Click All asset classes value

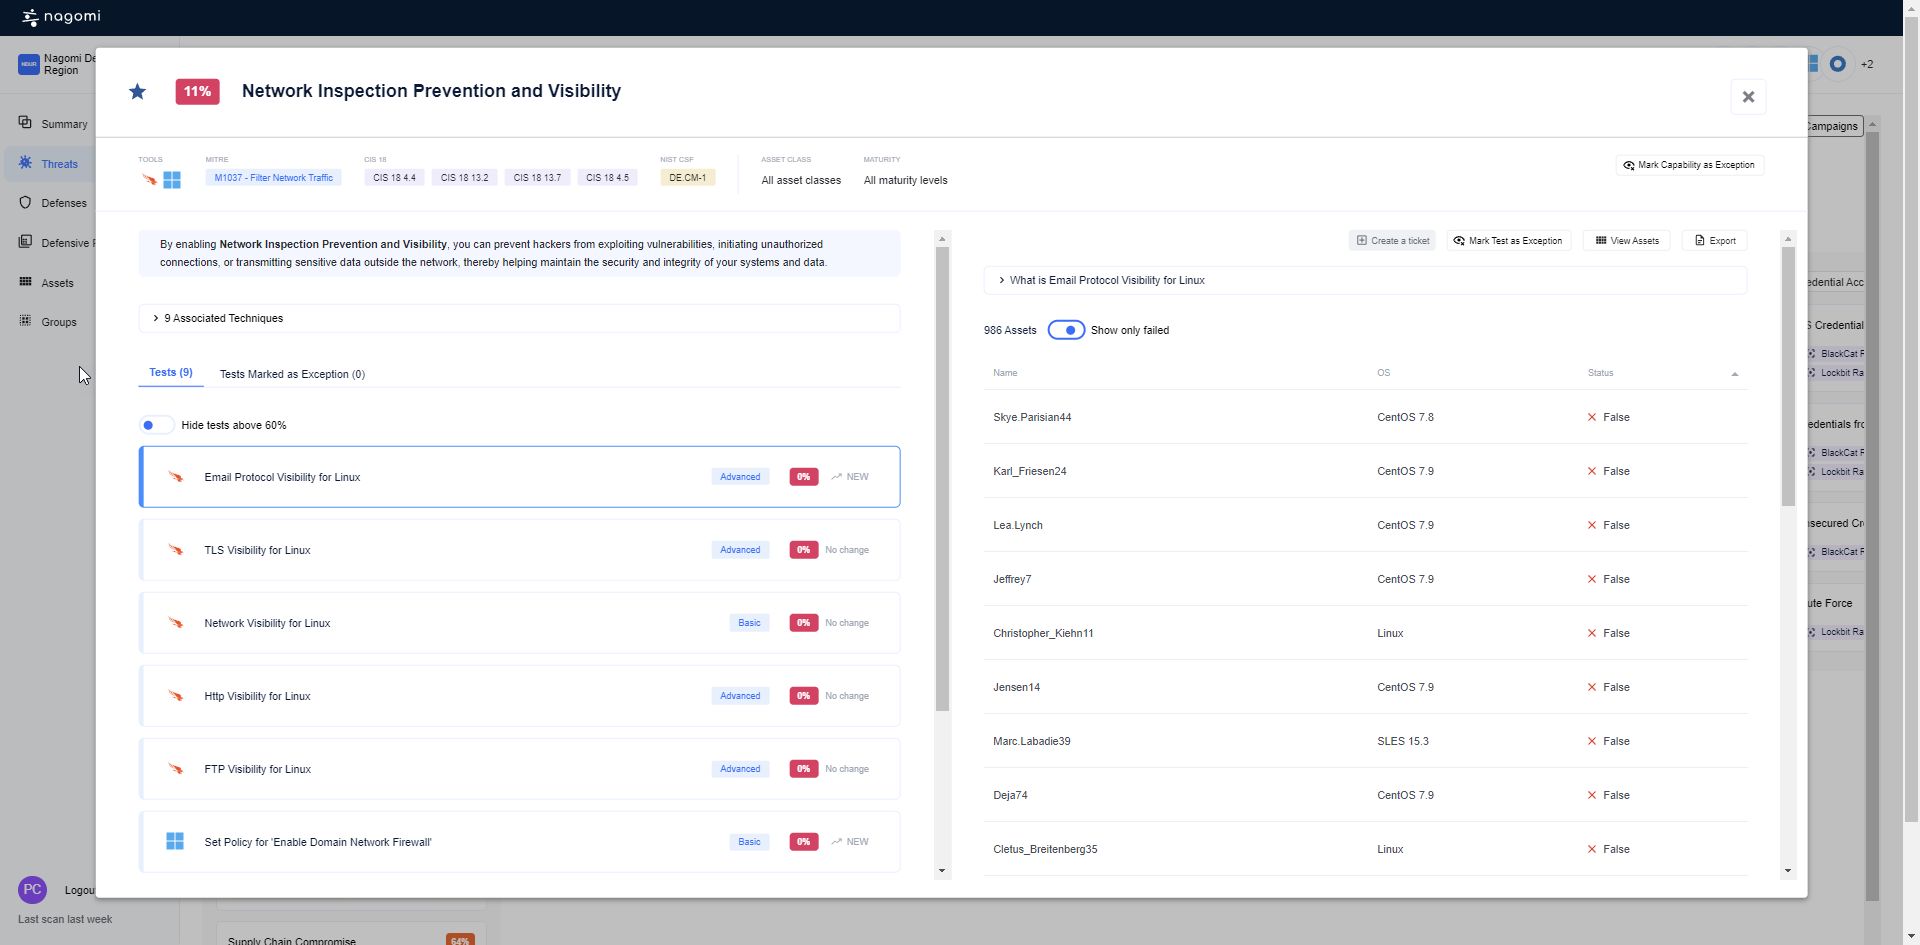(801, 181)
